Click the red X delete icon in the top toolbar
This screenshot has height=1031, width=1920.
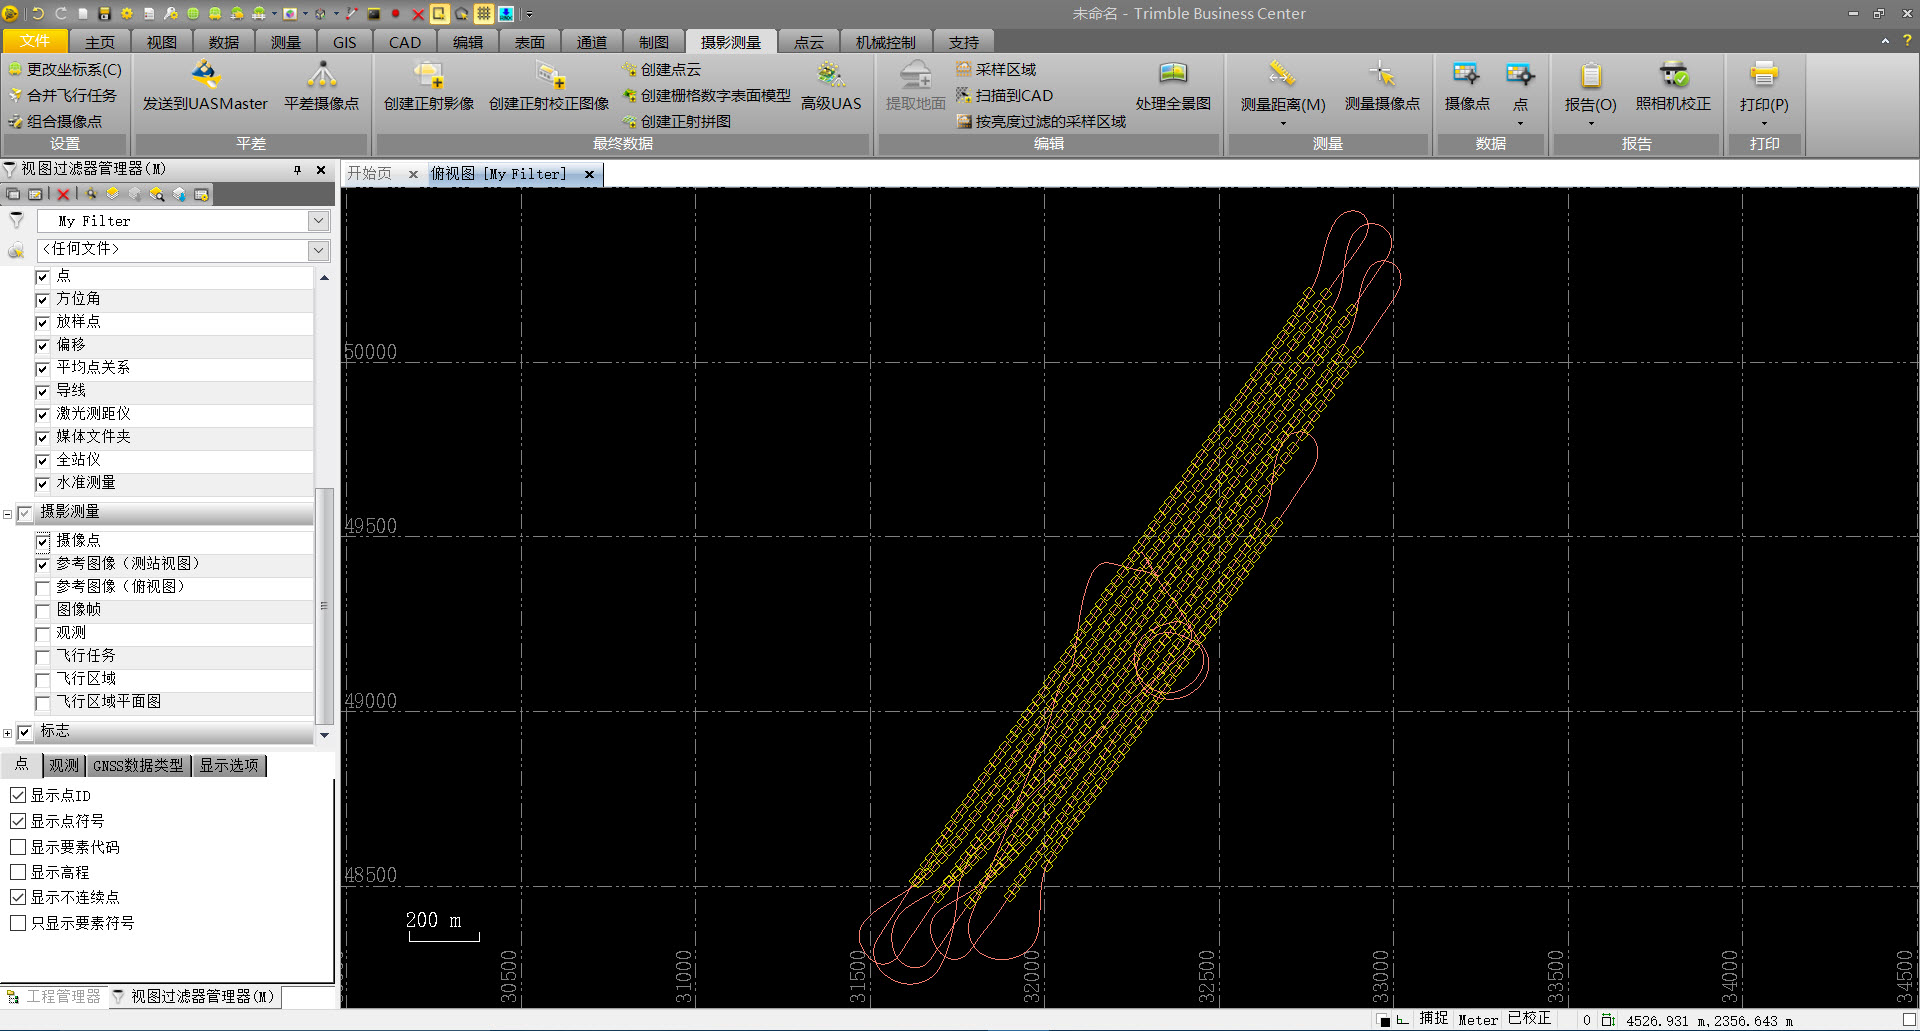418,14
